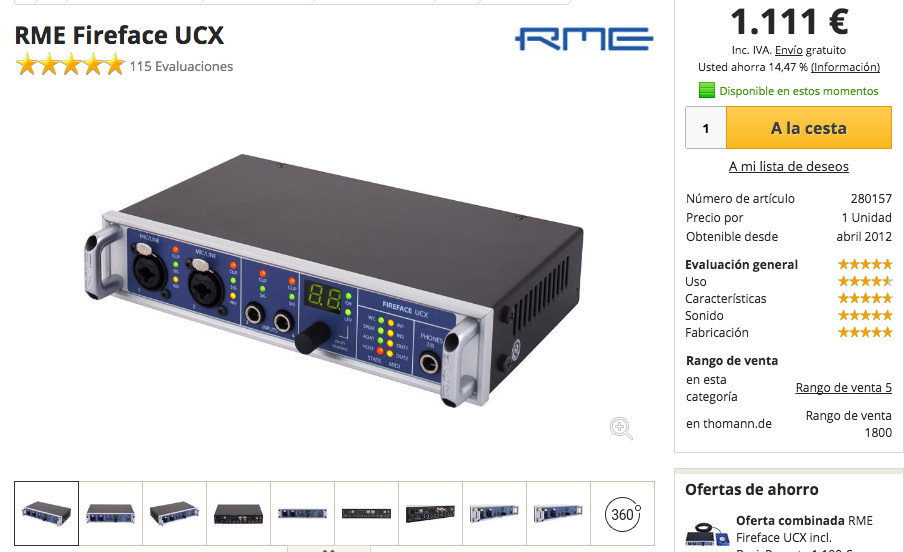
Task: Select the second thumbnail showing front view
Action: pyautogui.click(x=111, y=513)
